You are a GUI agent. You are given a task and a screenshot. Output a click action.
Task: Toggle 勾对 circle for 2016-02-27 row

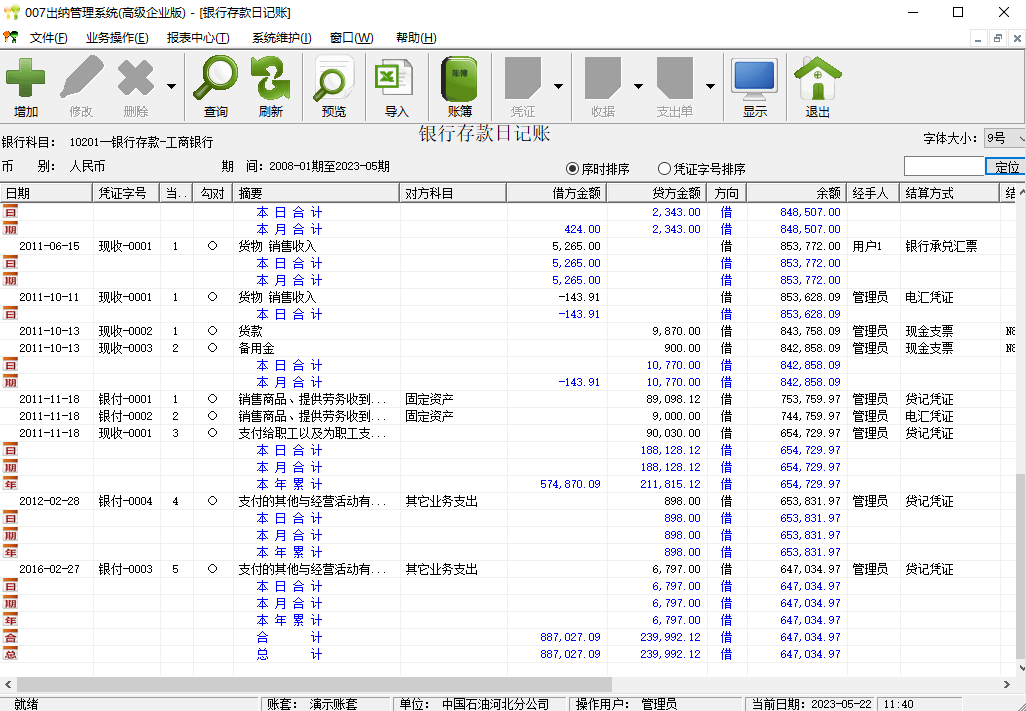[212, 569]
